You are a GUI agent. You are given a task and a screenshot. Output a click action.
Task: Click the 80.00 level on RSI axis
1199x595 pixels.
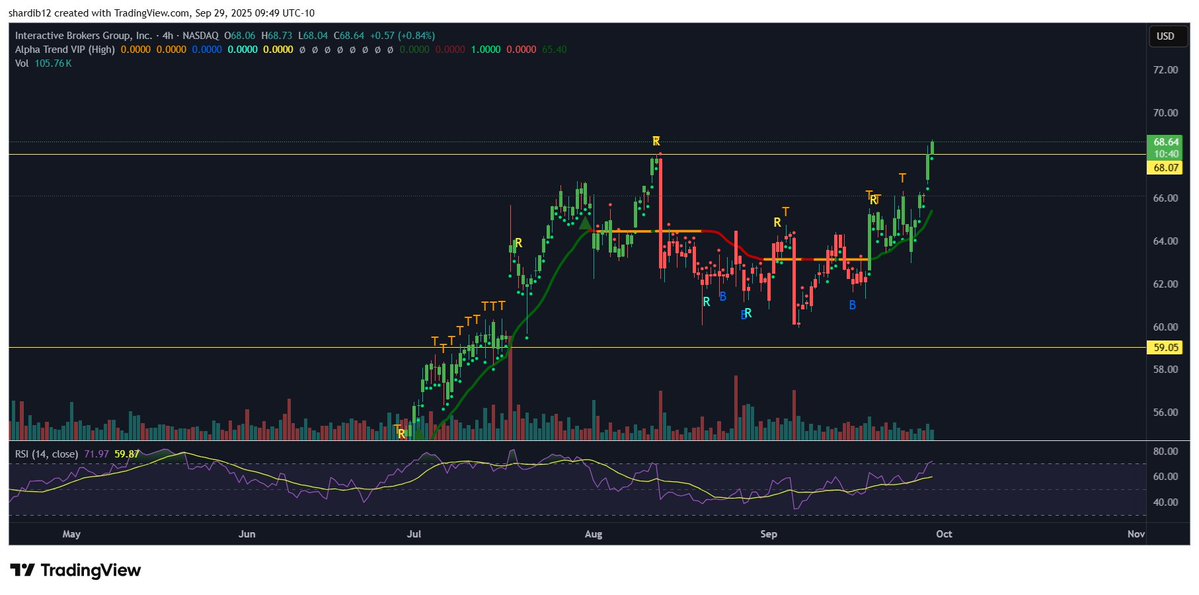(x=1164, y=452)
